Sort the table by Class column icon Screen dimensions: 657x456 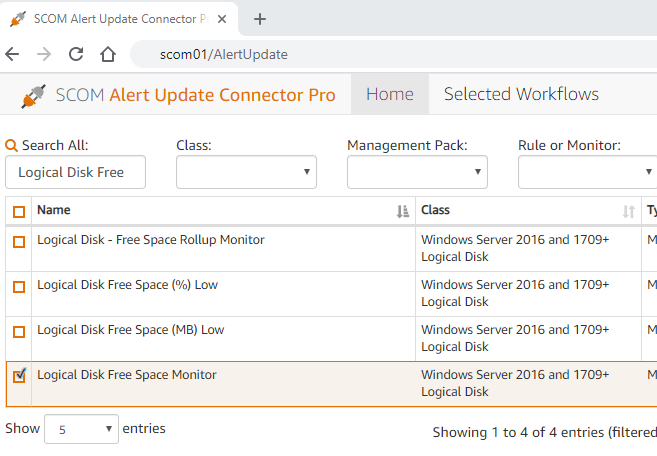629,211
